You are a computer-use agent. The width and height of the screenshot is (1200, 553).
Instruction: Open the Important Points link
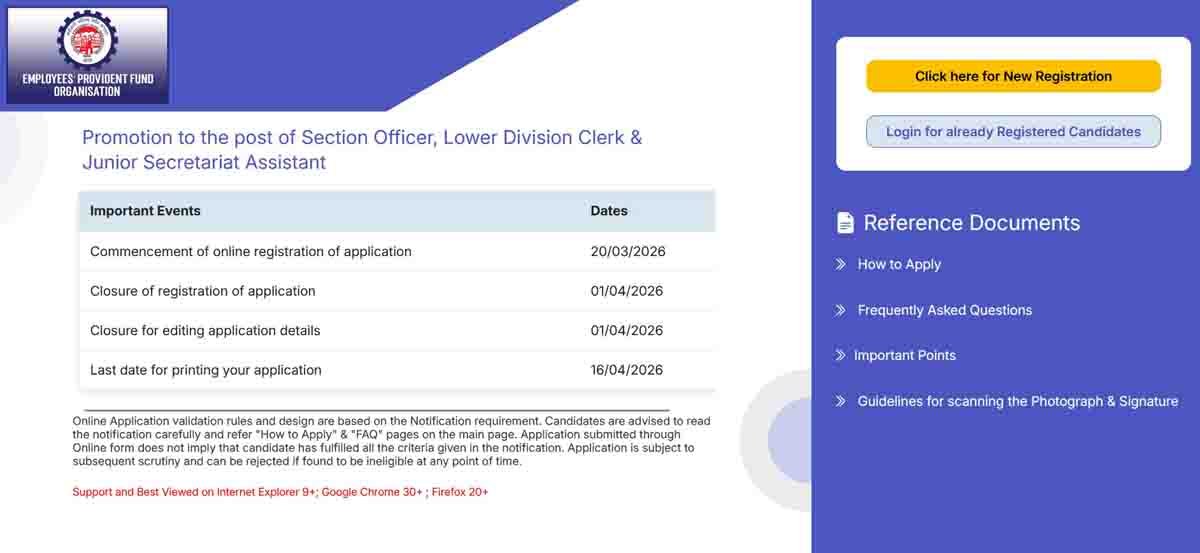[x=904, y=356]
